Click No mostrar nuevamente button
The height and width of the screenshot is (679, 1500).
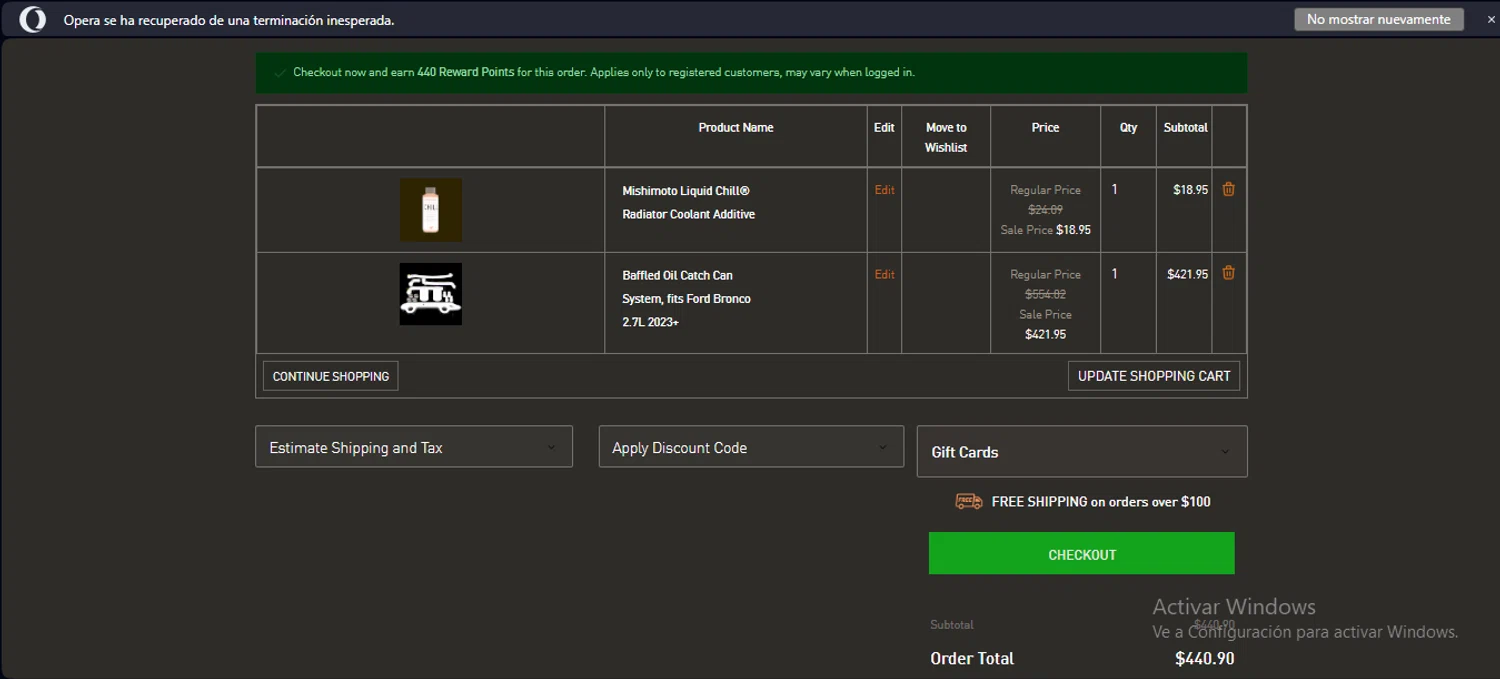(1378, 19)
